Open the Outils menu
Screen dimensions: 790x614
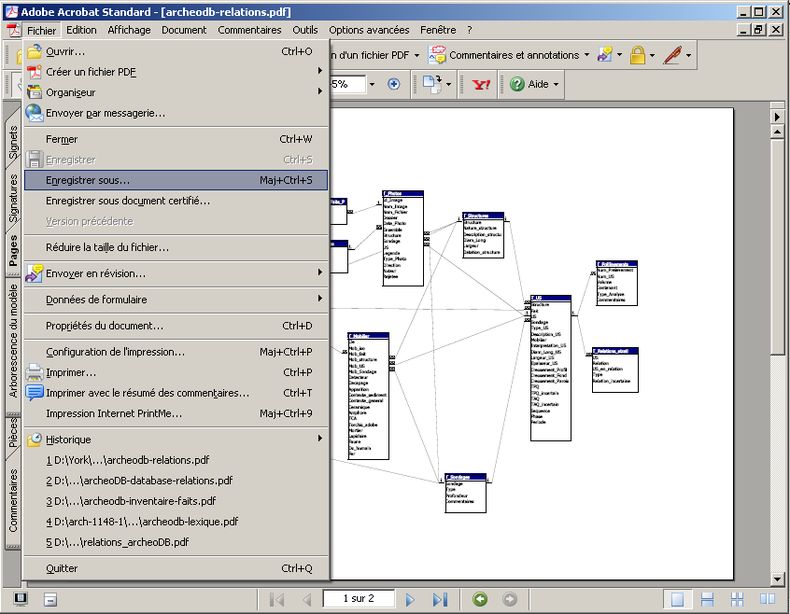click(305, 30)
